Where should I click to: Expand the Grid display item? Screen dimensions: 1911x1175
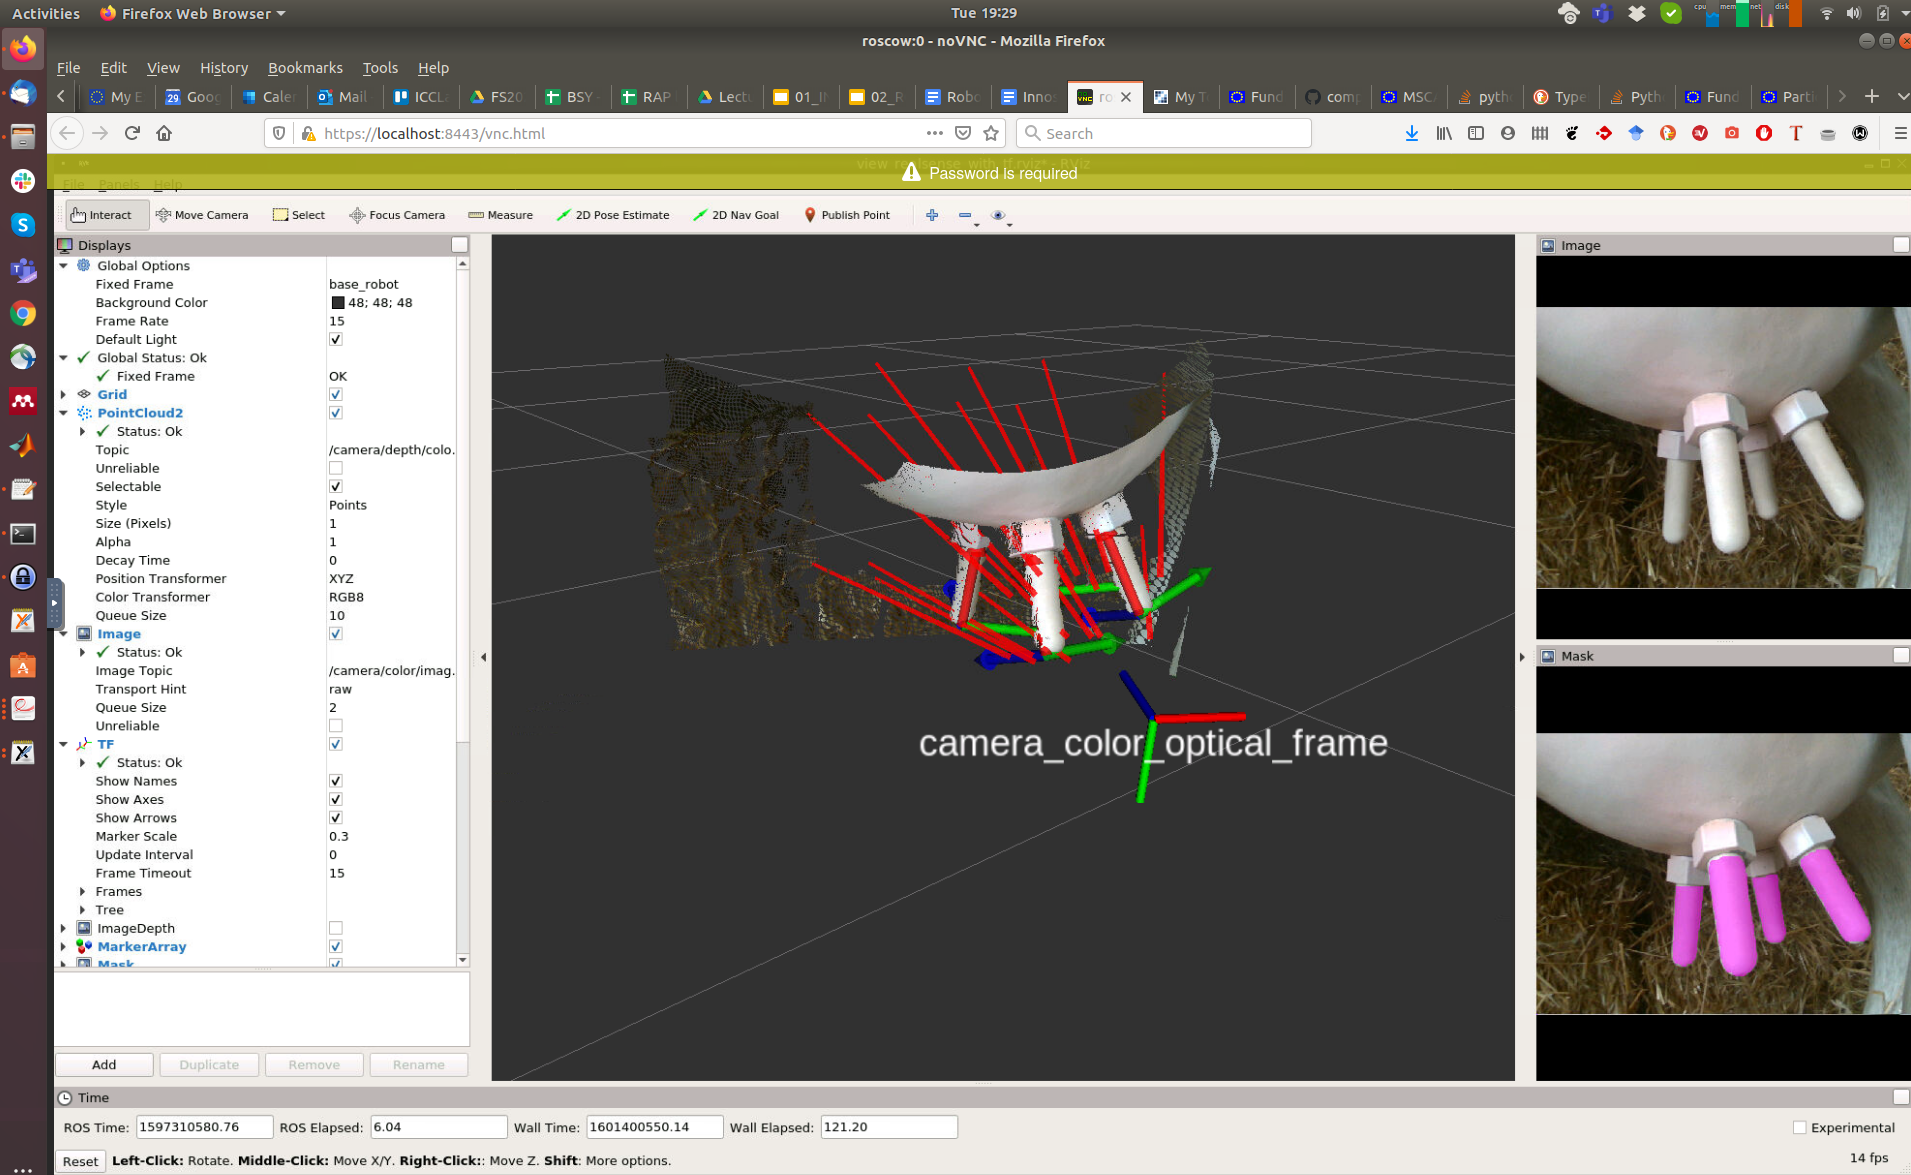pyautogui.click(x=64, y=394)
